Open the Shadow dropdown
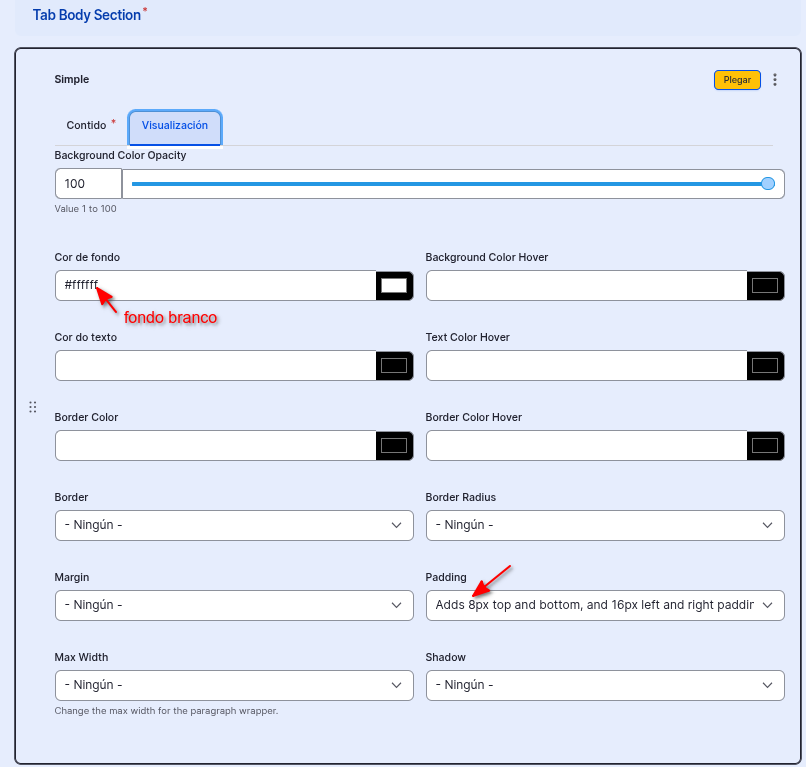 (605, 685)
